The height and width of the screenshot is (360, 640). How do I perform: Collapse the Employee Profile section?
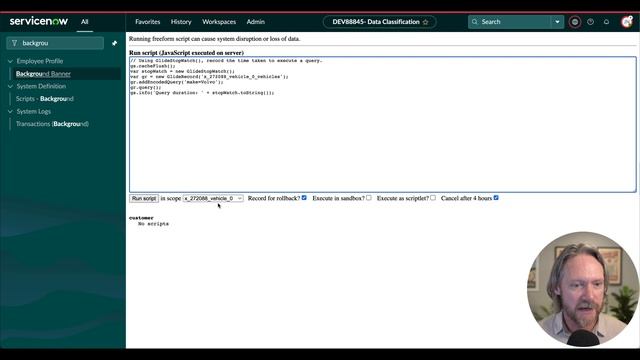pos(10,61)
